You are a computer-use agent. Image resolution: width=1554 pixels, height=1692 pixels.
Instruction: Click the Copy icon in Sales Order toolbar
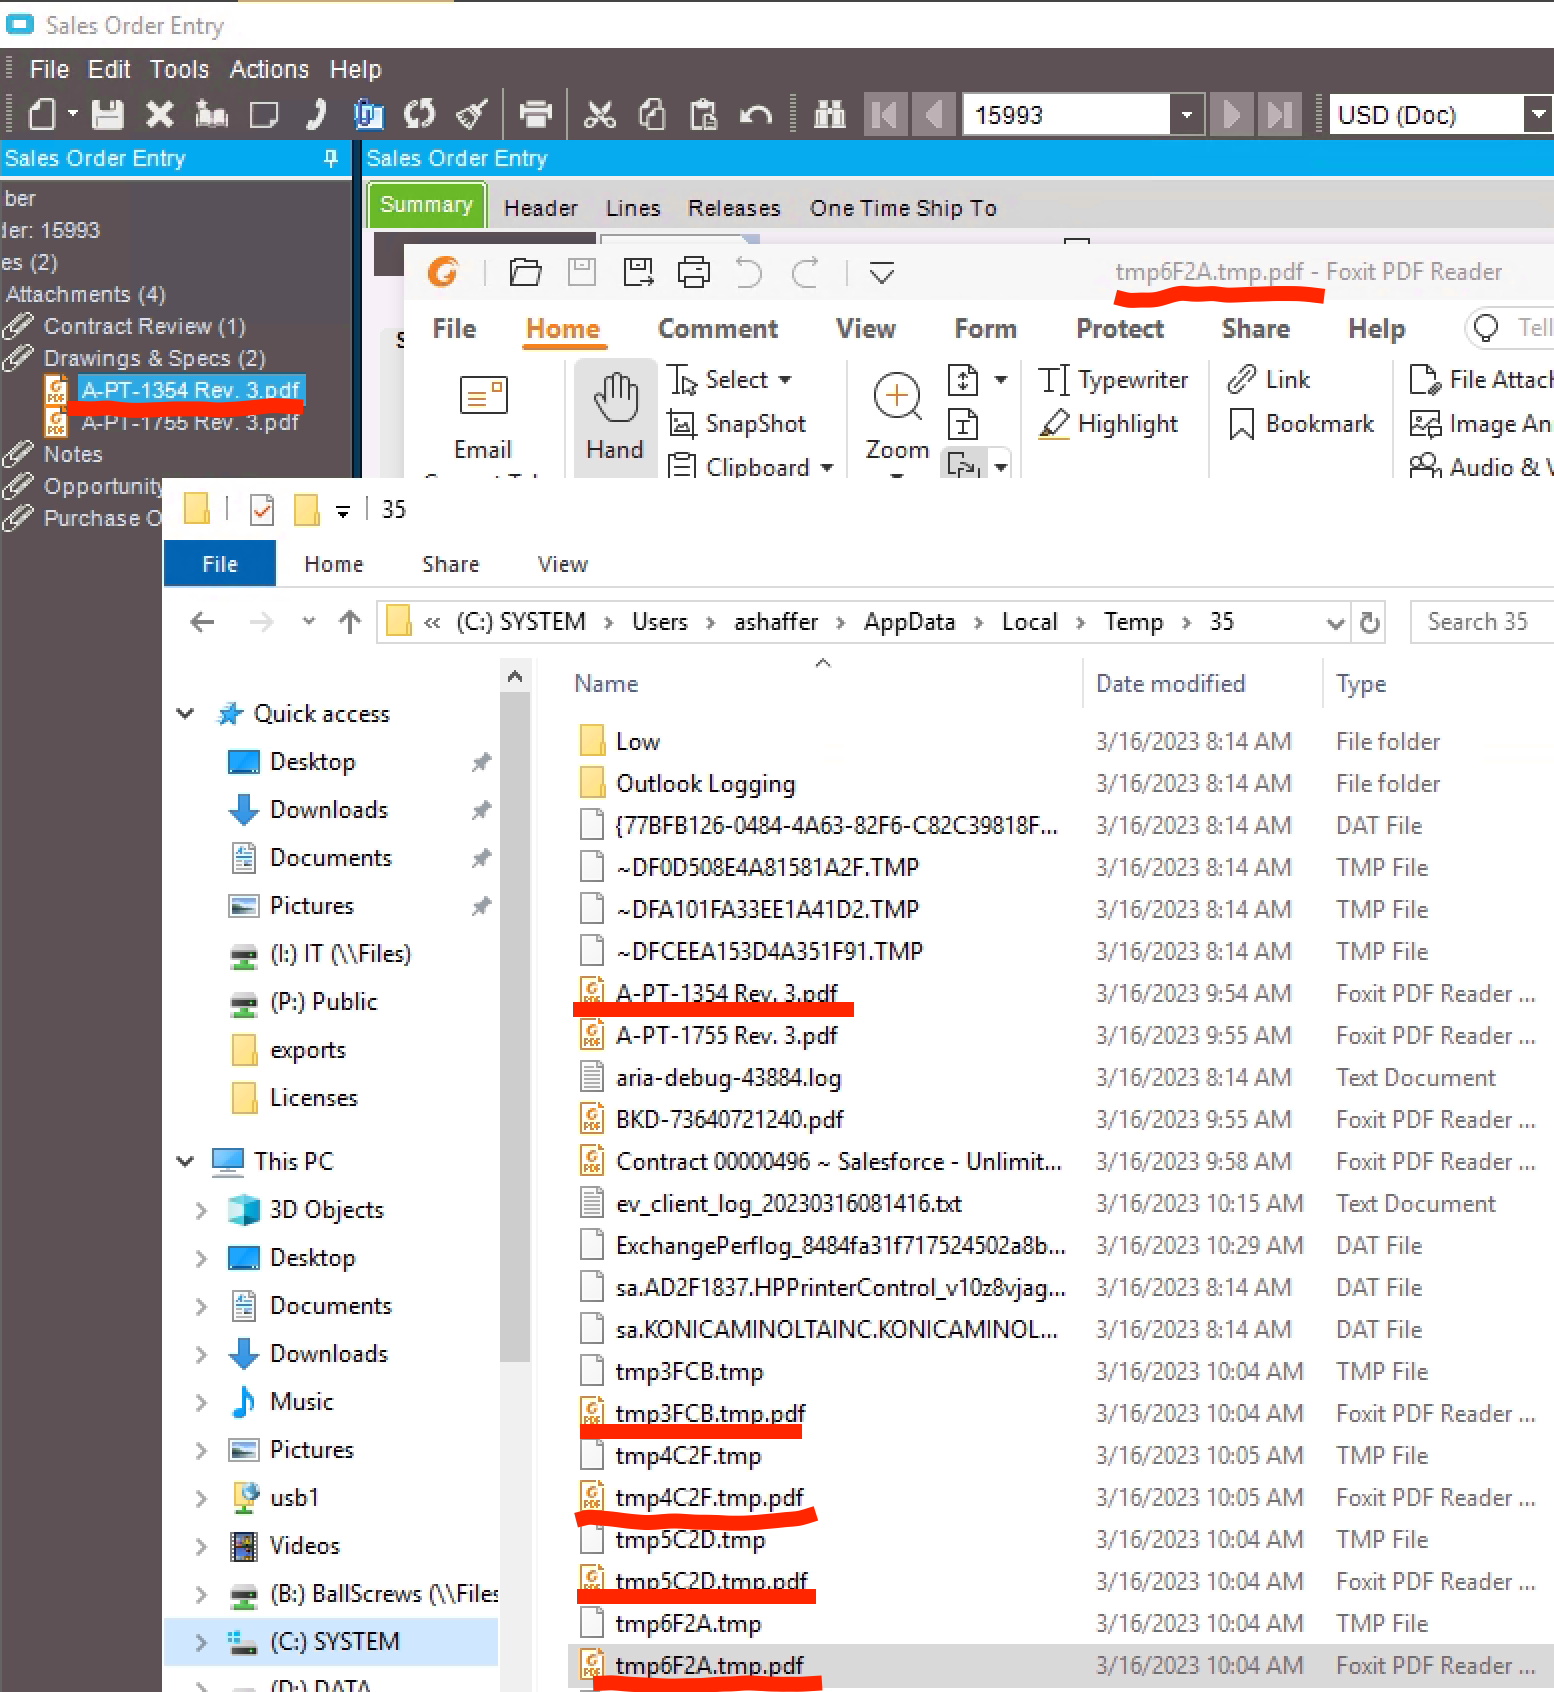pyautogui.click(x=651, y=114)
